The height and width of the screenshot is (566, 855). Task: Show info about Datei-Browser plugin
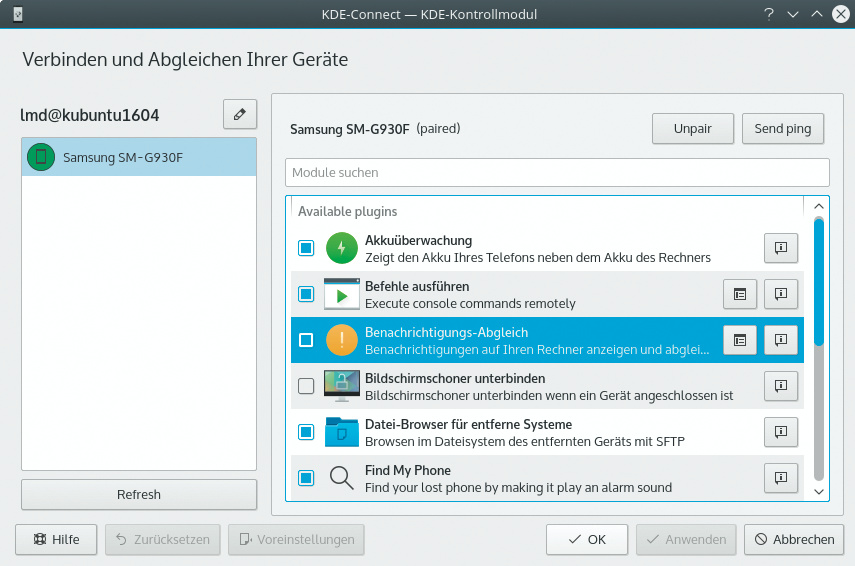[x=781, y=432]
